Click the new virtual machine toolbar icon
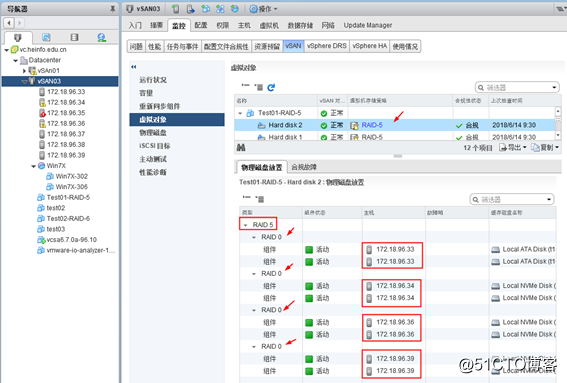This screenshot has height=383, width=567. point(205,9)
